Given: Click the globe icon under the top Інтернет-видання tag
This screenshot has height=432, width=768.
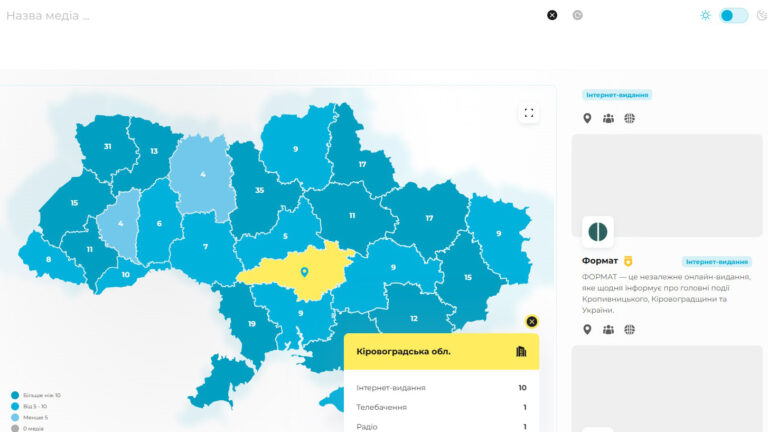Looking at the screenshot, I should pyautogui.click(x=629, y=118).
